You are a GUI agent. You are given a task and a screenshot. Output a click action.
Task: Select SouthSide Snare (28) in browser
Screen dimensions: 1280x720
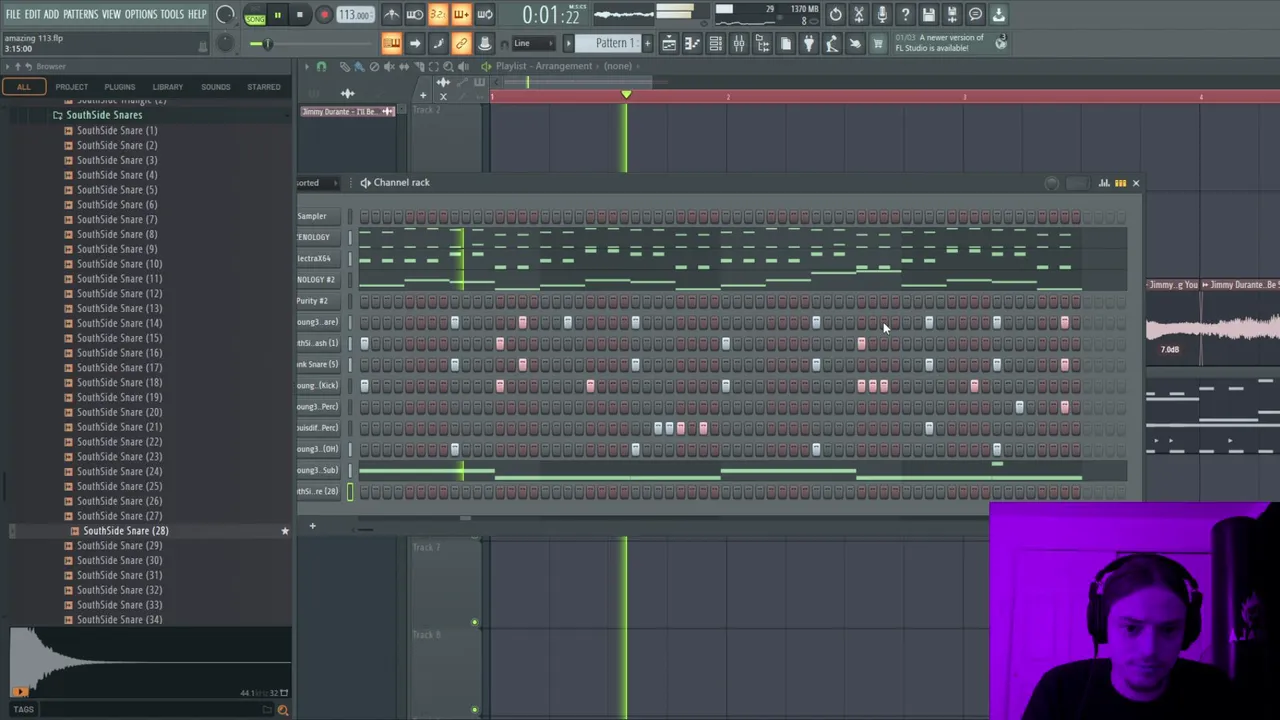(125, 531)
